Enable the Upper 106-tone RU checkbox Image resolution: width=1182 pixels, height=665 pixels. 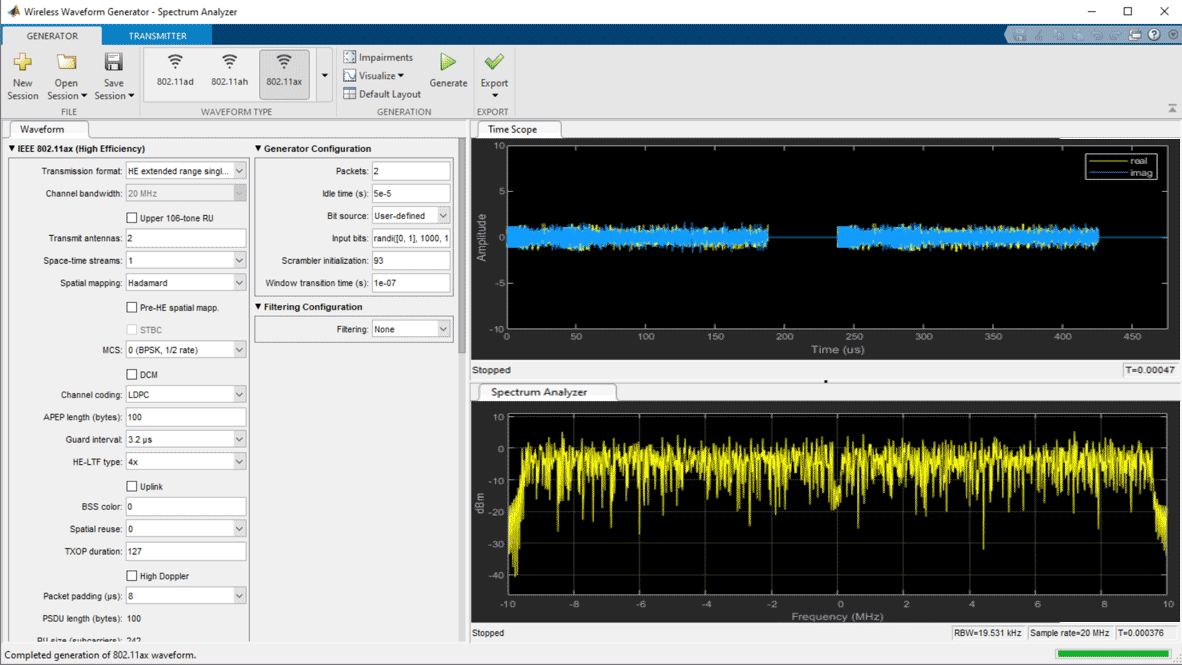click(x=132, y=218)
